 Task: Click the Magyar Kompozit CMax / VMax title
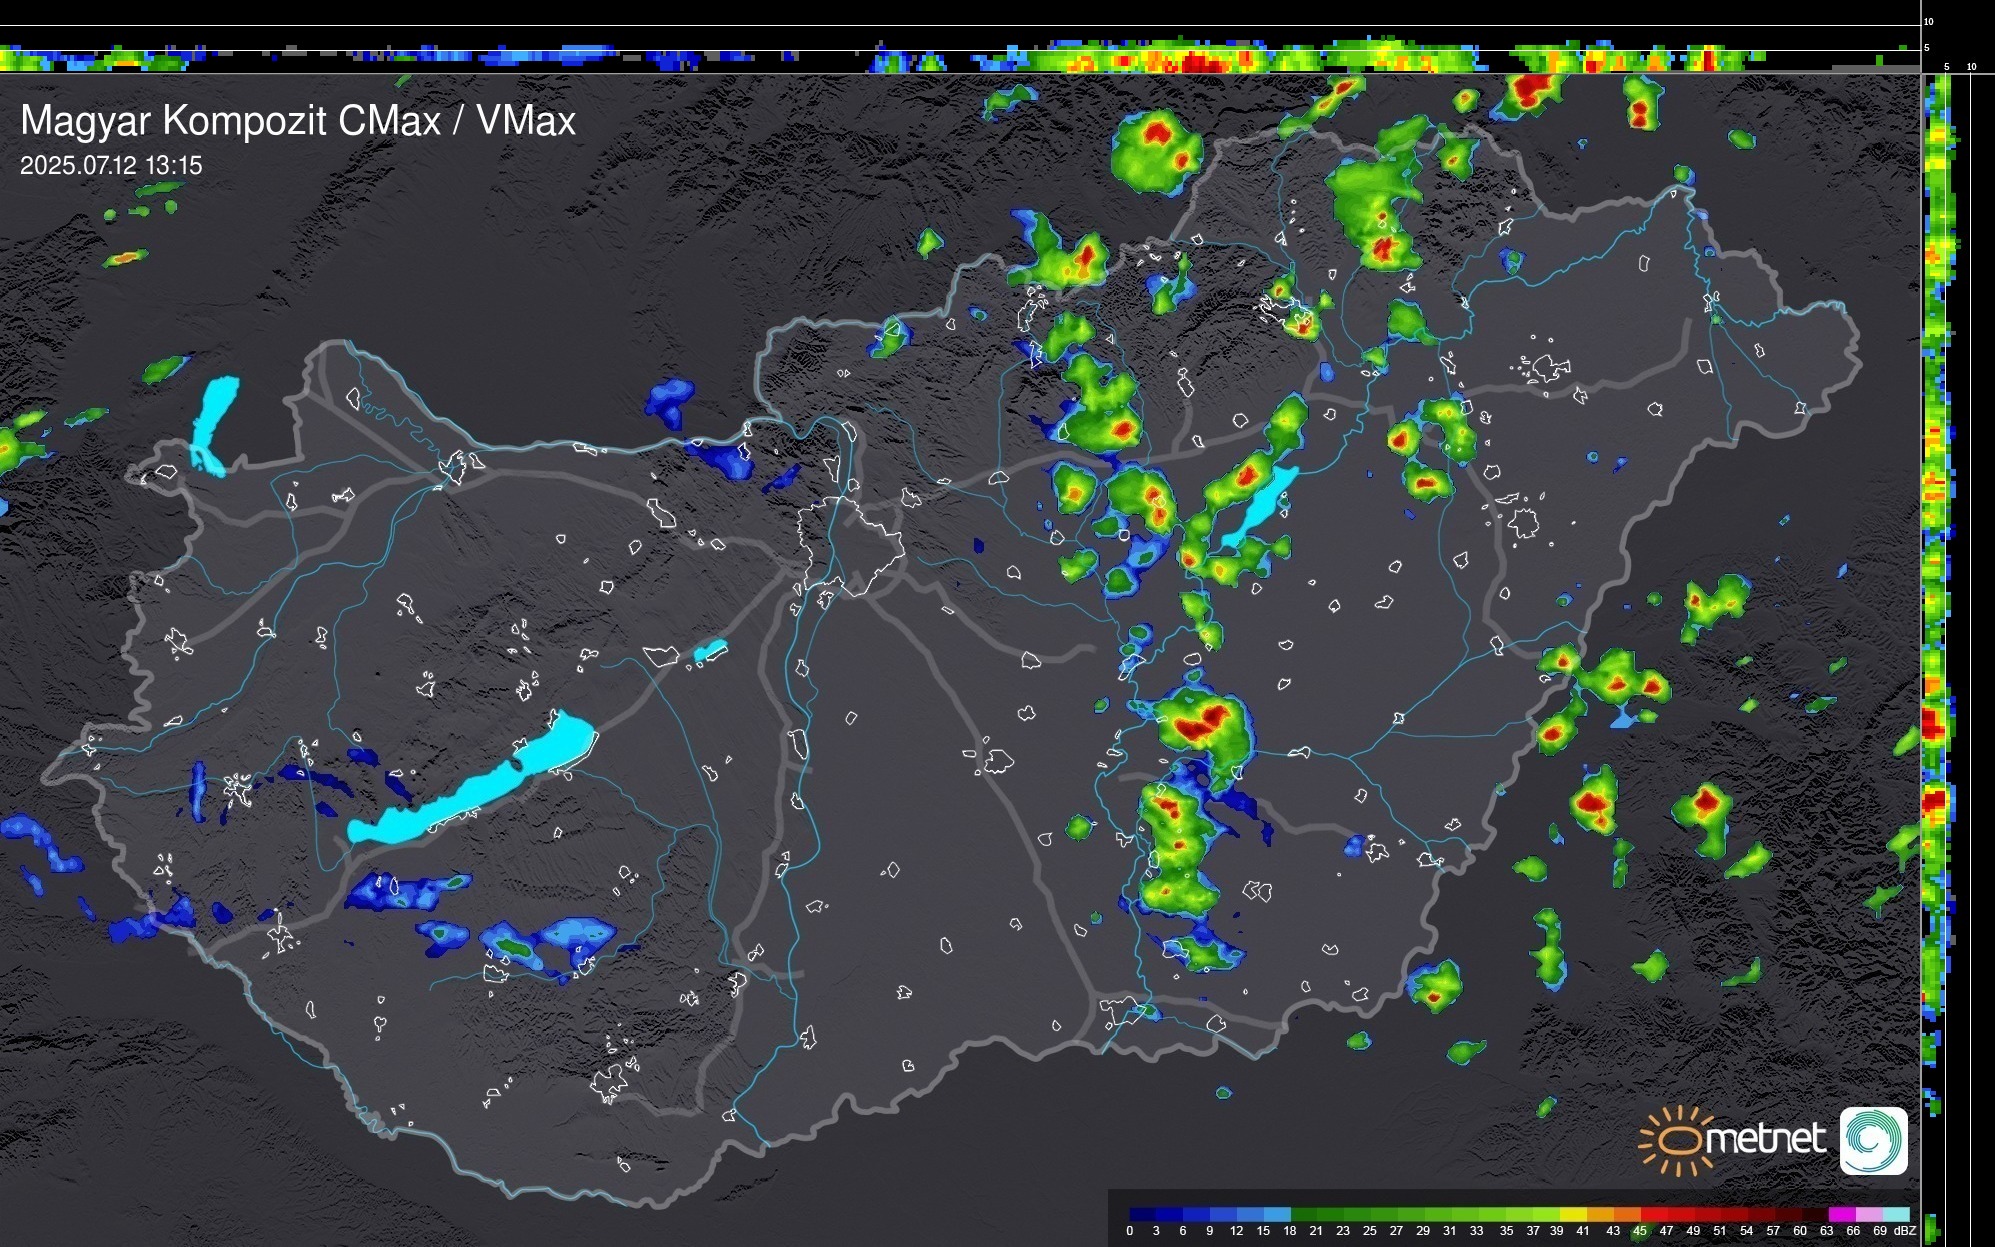[x=298, y=121]
